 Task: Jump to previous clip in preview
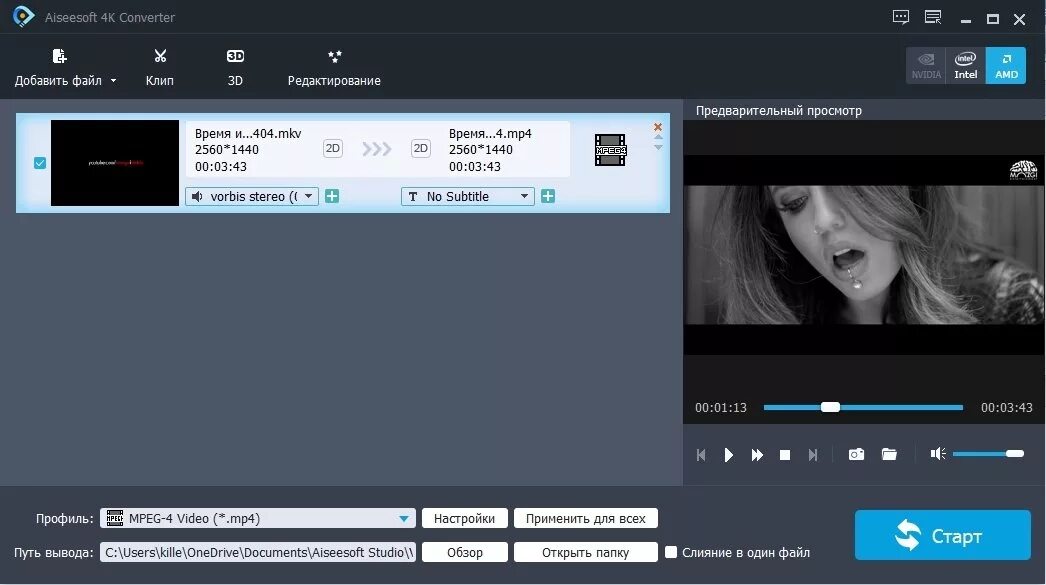coord(701,455)
